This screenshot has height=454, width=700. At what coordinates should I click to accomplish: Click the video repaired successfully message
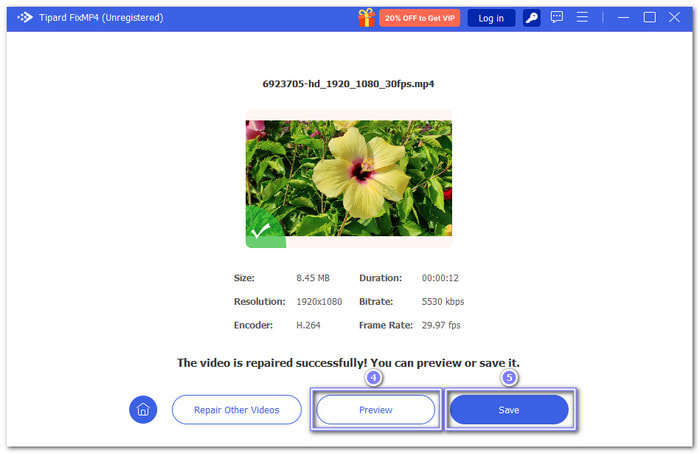[x=349, y=362]
